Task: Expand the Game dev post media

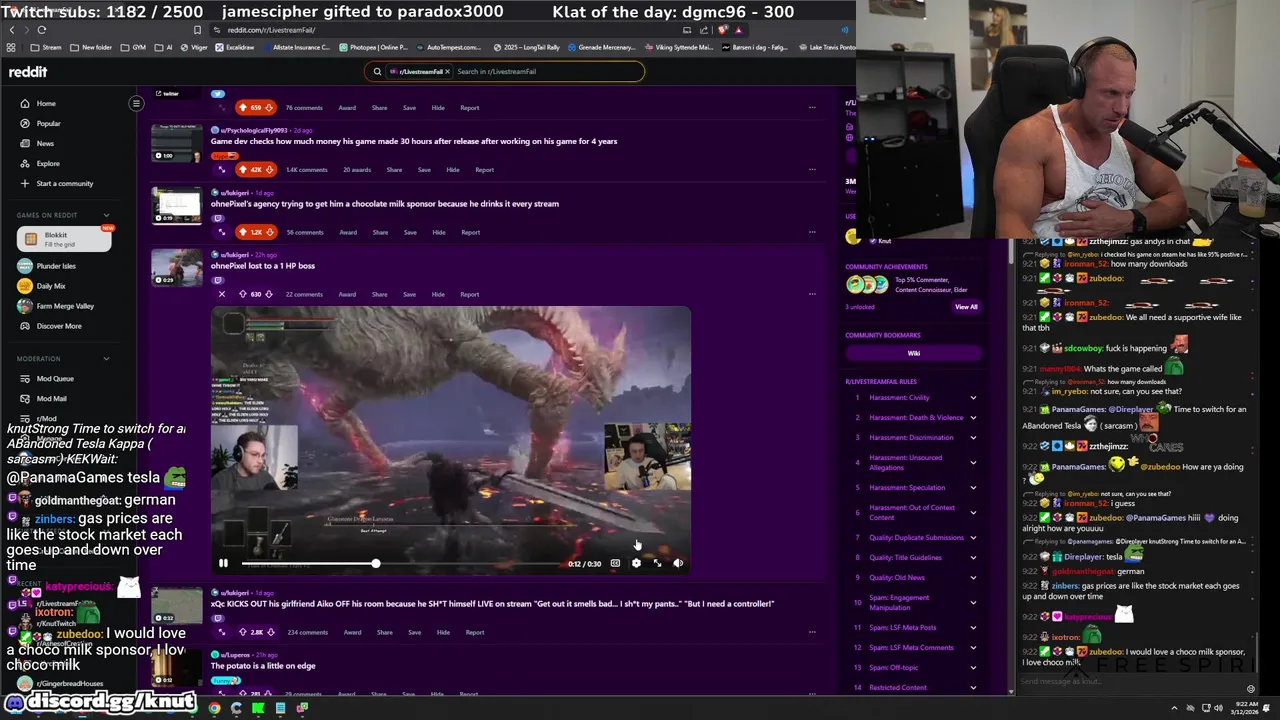Action: click(x=222, y=170)
